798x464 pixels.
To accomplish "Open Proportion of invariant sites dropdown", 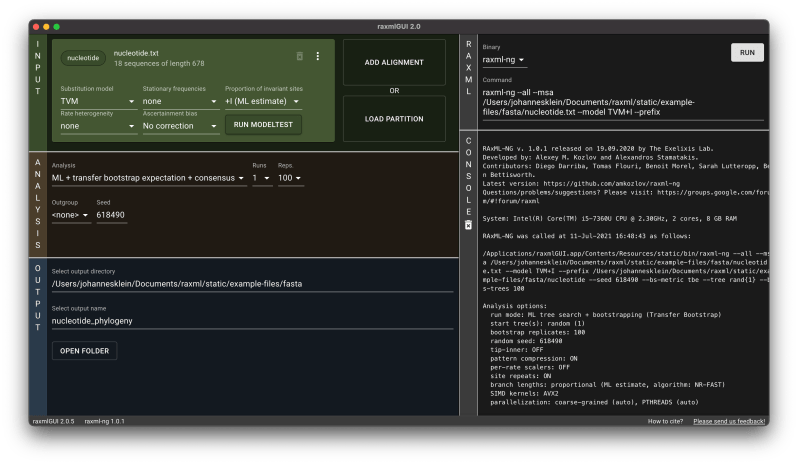I will [262, 101].
